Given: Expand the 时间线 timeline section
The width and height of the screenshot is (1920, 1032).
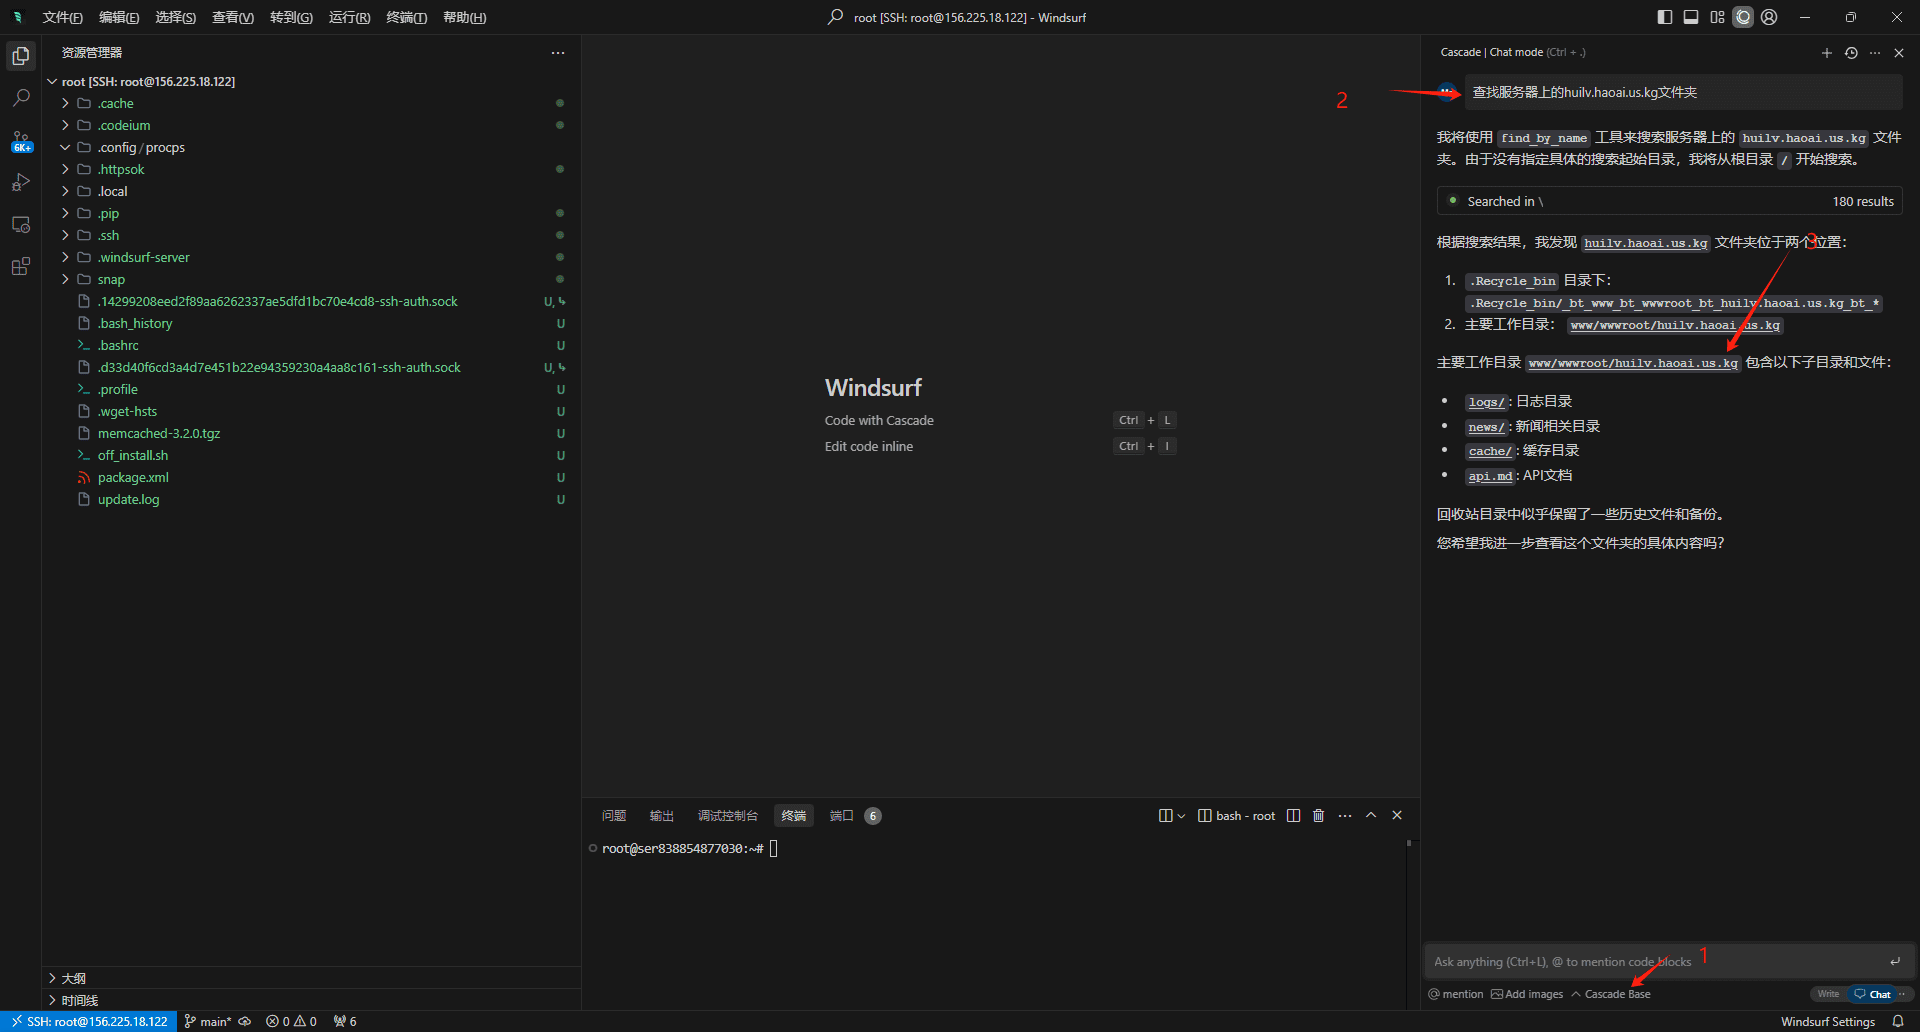Looking at the screenshot, I should click(x=310, y=1000).
